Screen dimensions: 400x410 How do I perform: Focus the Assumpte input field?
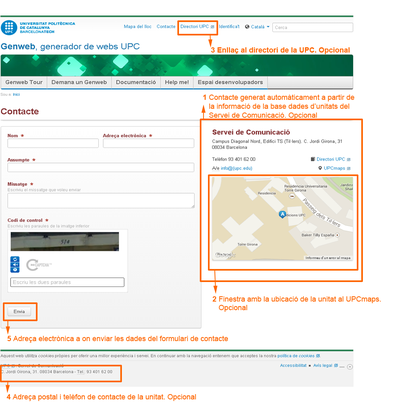tap(101, 167)
